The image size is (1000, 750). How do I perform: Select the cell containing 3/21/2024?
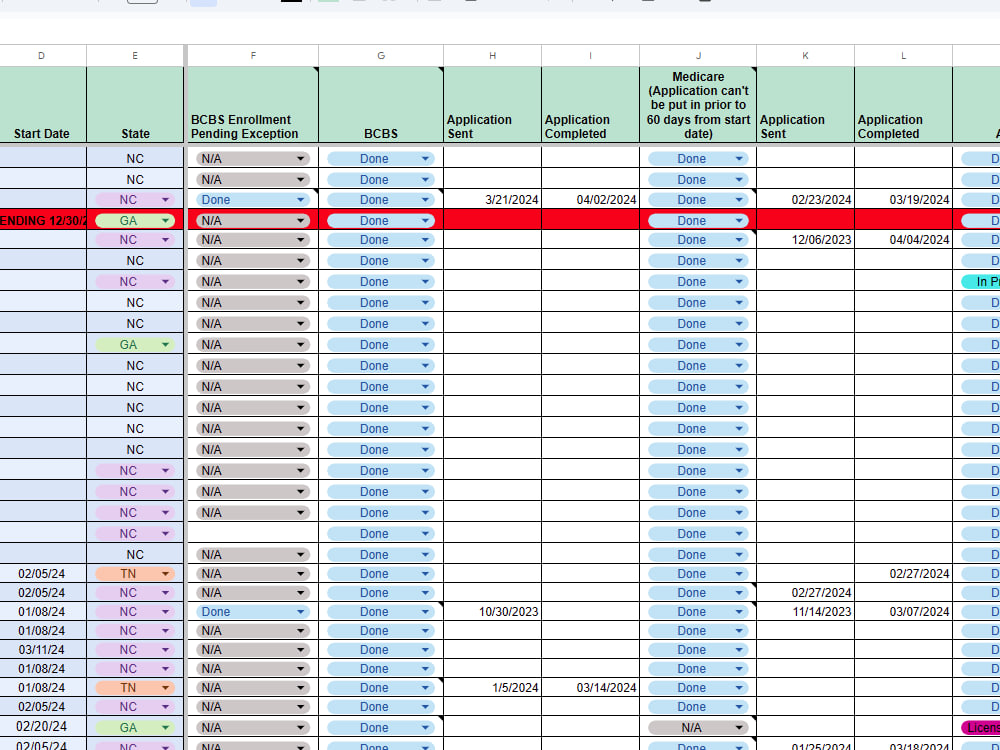point(492,200)
